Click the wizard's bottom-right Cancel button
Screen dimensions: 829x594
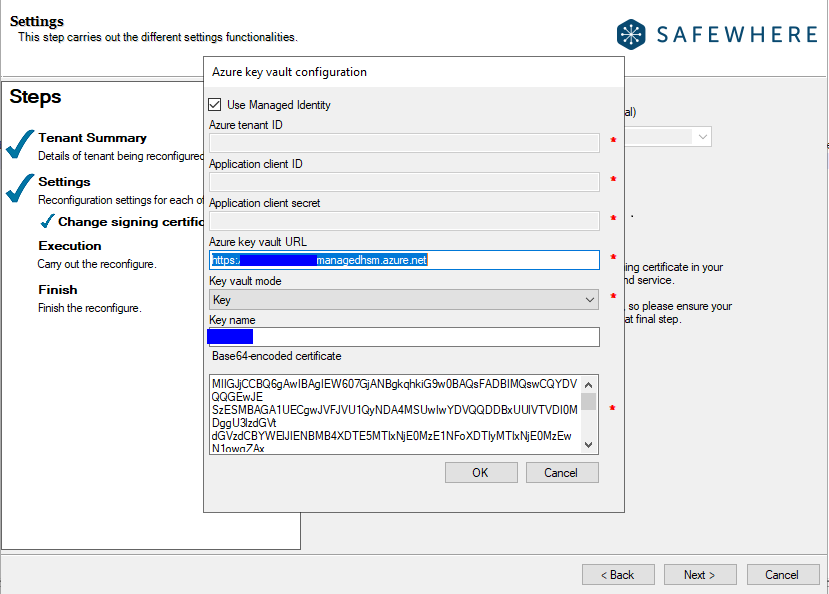click(x=782, y=575)
